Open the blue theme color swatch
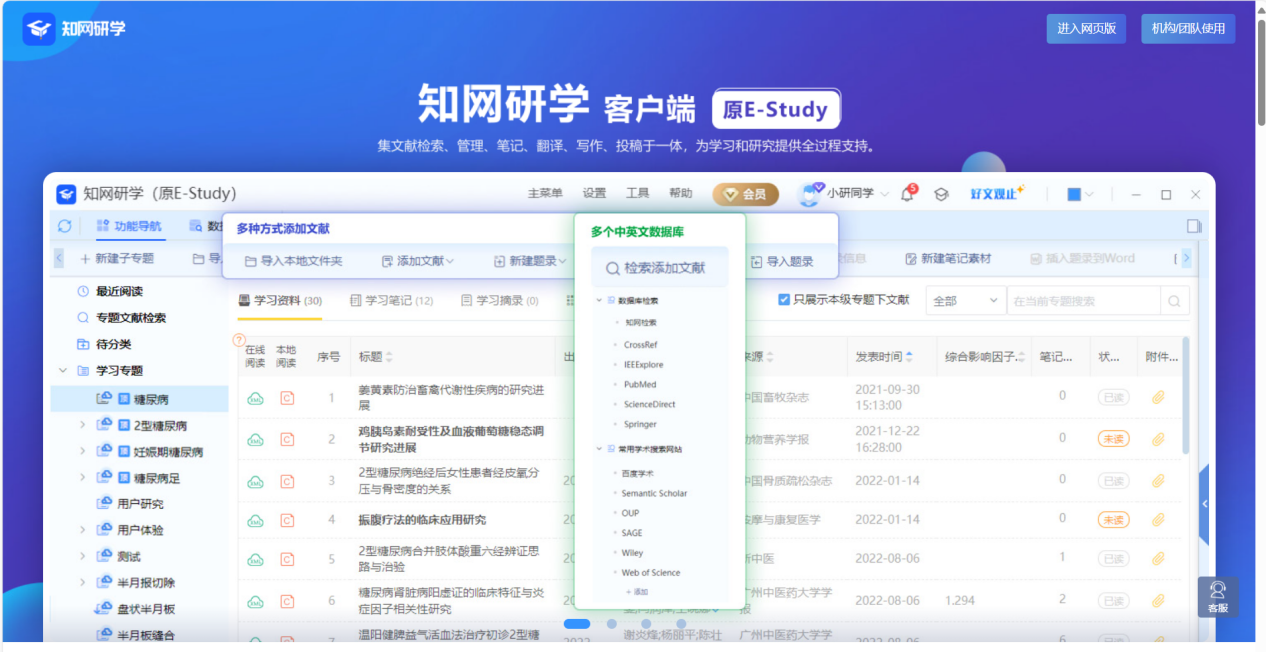The height and width of the screenshot is (652, 1266). [1074, 194]
